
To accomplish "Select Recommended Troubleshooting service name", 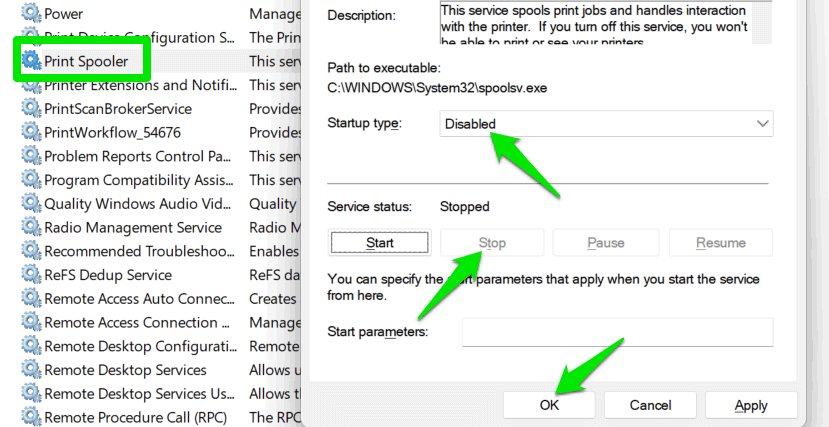I will point(140,251).
